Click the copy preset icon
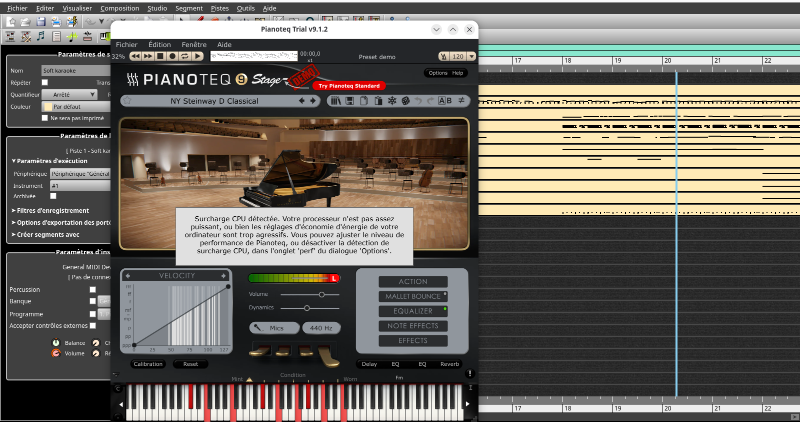 (364, 101)
